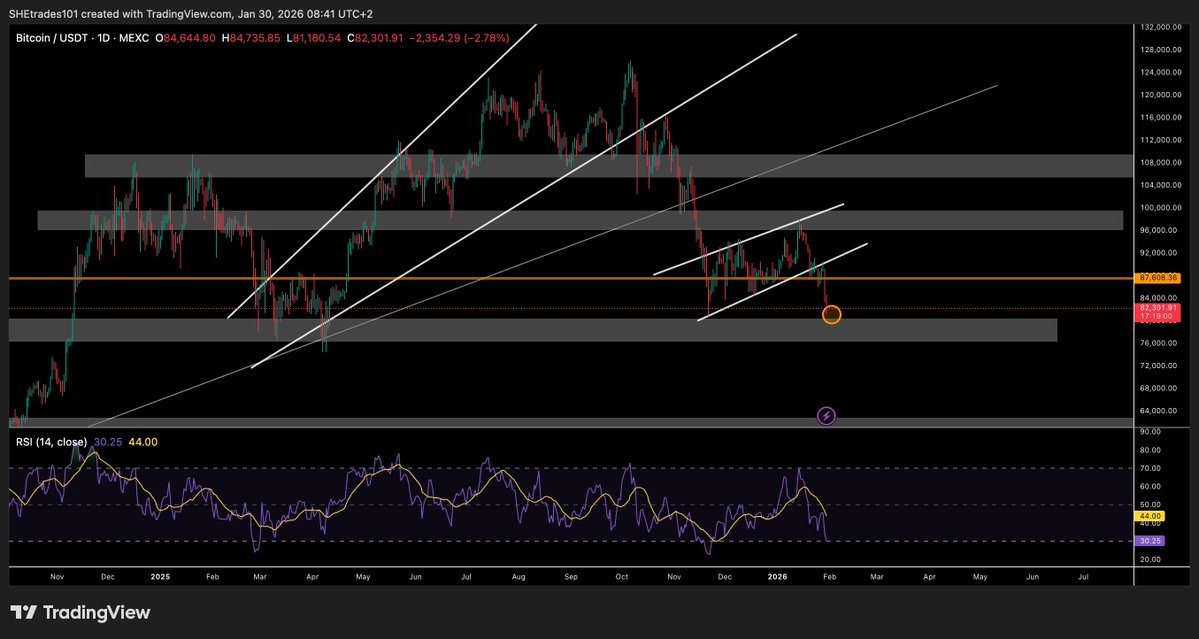This screenshot has height=639, width=1199.
Task: Click the TradingView logo at bottom left
Action: click(80, 612)
